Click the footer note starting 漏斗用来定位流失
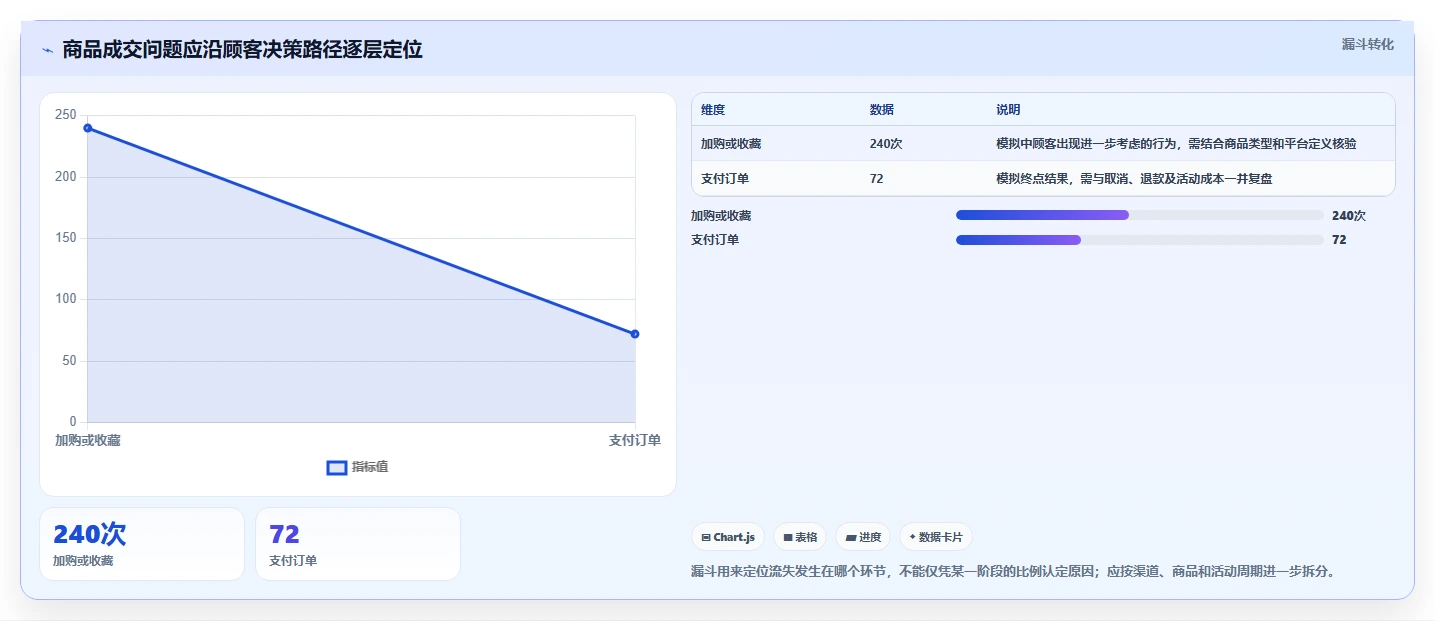The width and height of the screenshot is (1435, 621). click(x=1013, y=572)
